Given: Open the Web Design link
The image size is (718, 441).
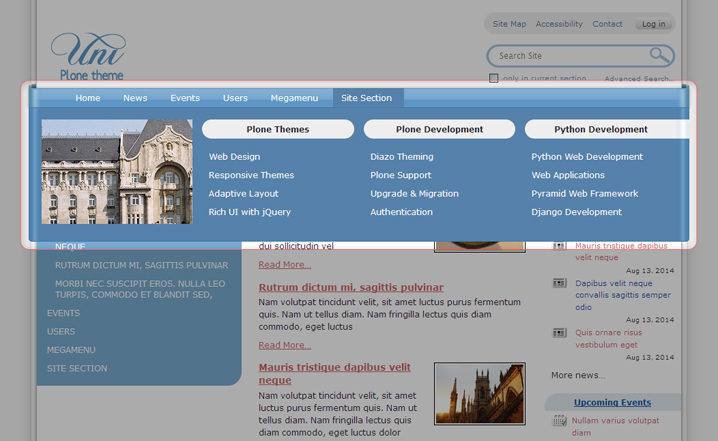Looking at the screenshot, I should pos(234,157).
